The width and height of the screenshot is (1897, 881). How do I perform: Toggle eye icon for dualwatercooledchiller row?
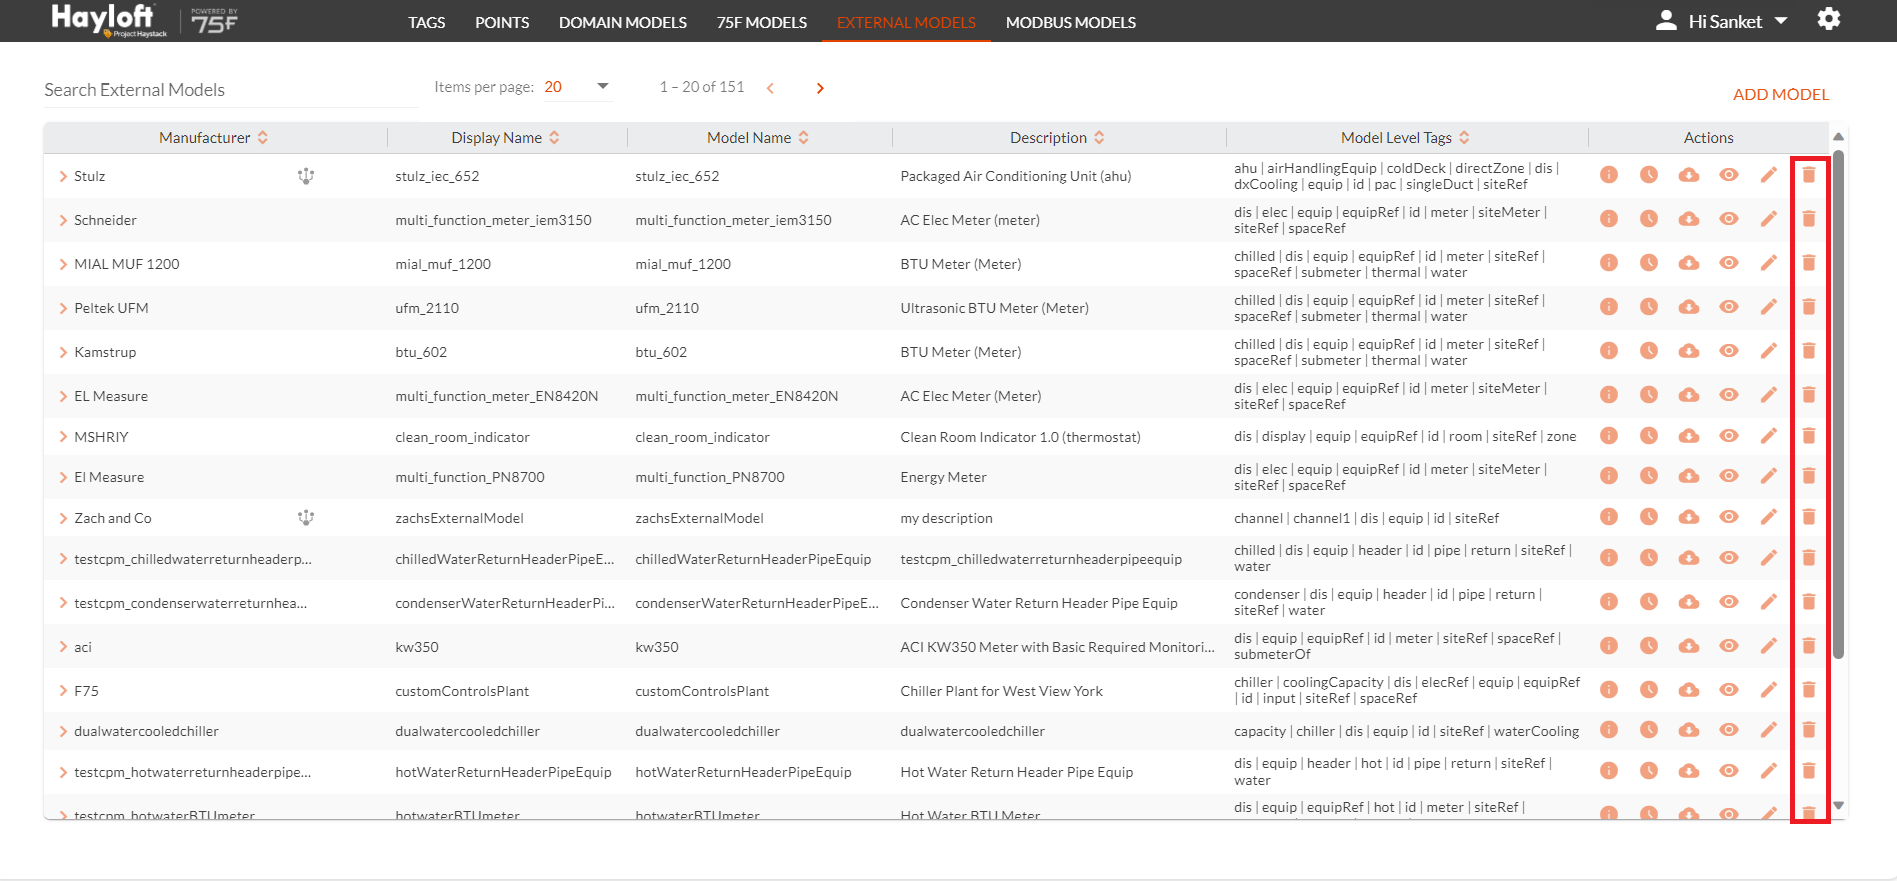(1729, 730)
